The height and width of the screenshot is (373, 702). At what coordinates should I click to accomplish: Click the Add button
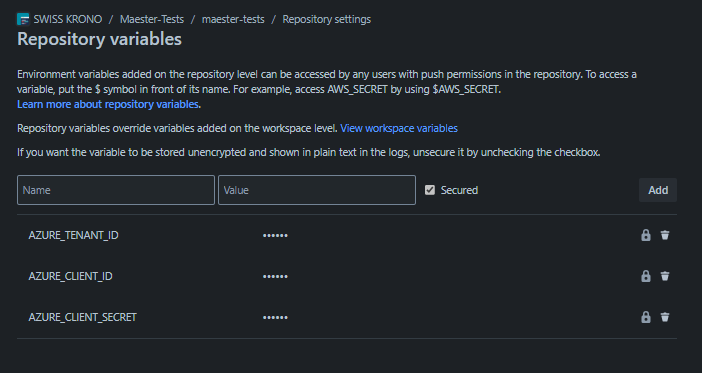coord(658,190)
